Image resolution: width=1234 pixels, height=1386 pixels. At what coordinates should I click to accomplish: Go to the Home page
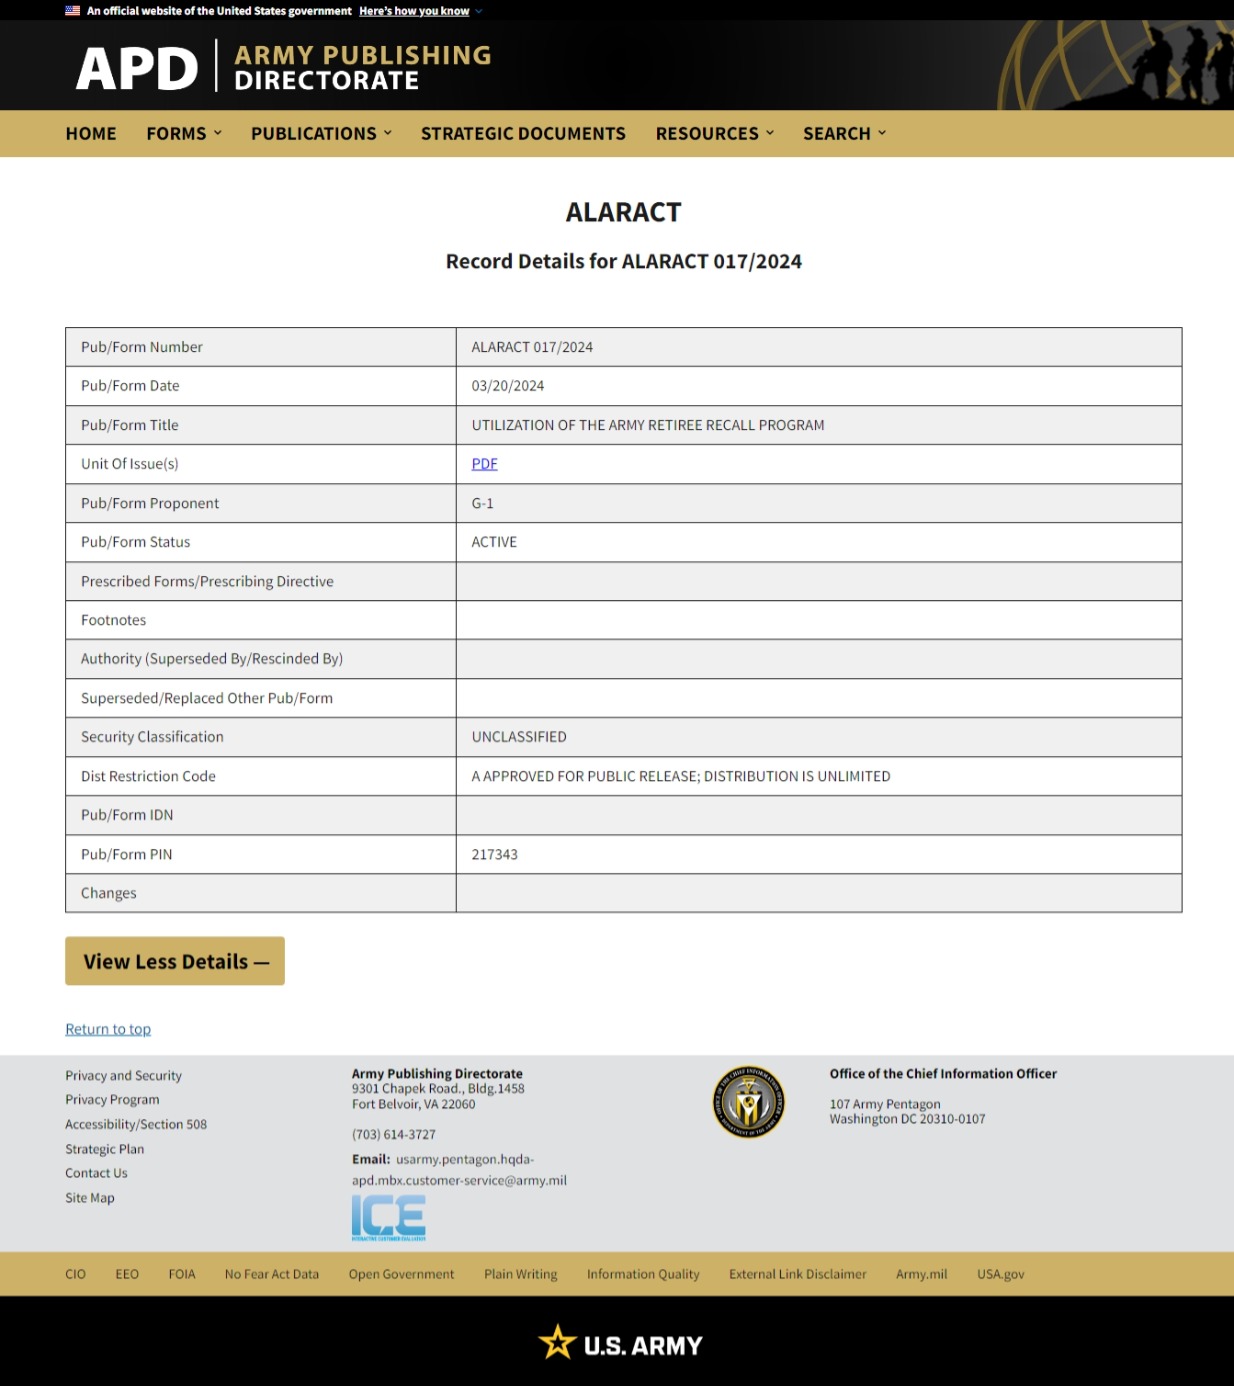[91, 133]
